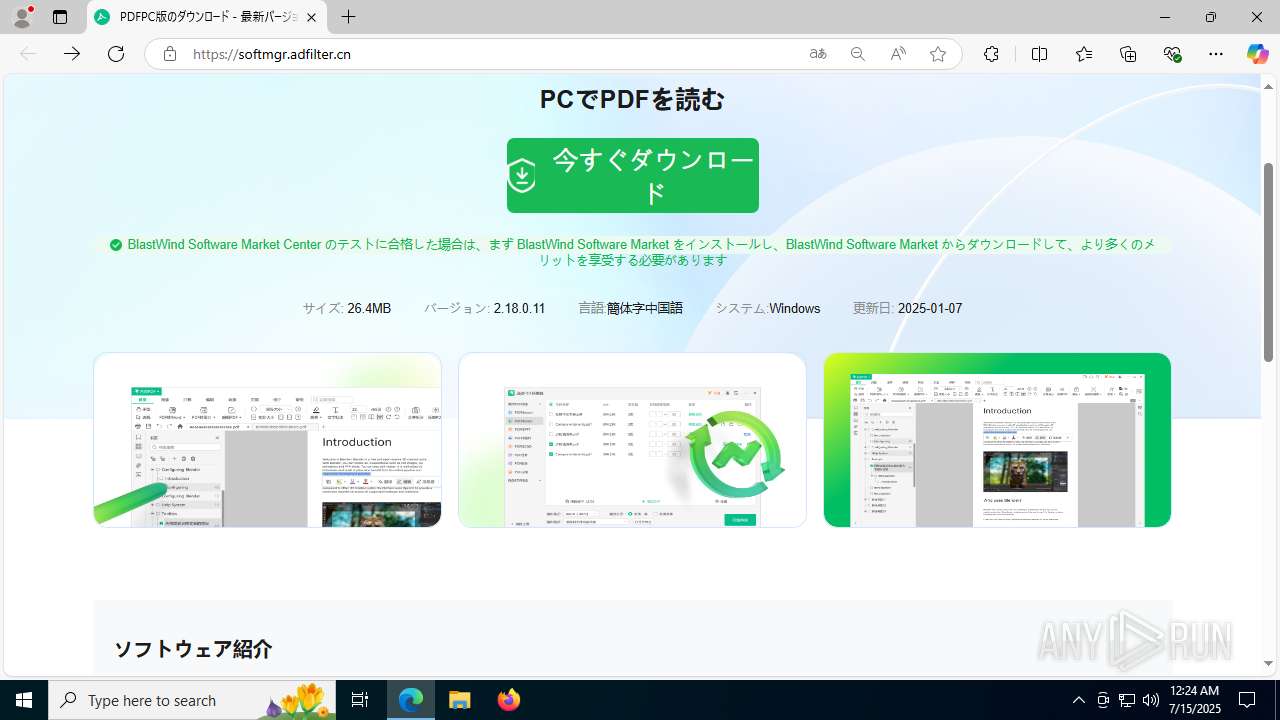Close the PDFPC download tab
1280x720 pixels.
pyautogui.click(x=312, y=17)
